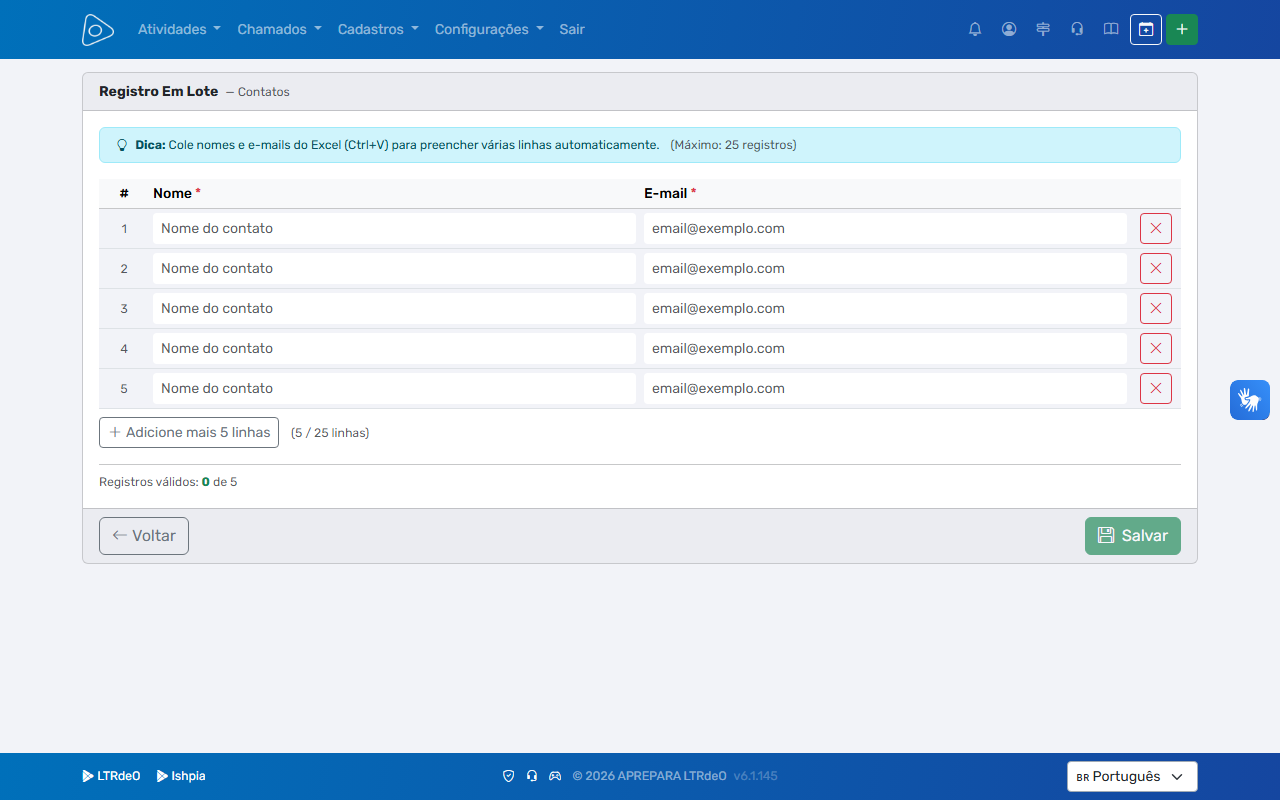Image resolution: width=1280 pixels, height=800 pixels.
Task: Open the book documentation icon
Action: 1111,29
